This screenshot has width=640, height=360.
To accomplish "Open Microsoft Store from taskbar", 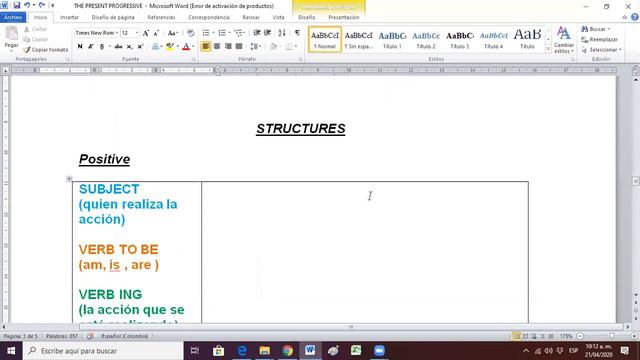I will (218, 351).
